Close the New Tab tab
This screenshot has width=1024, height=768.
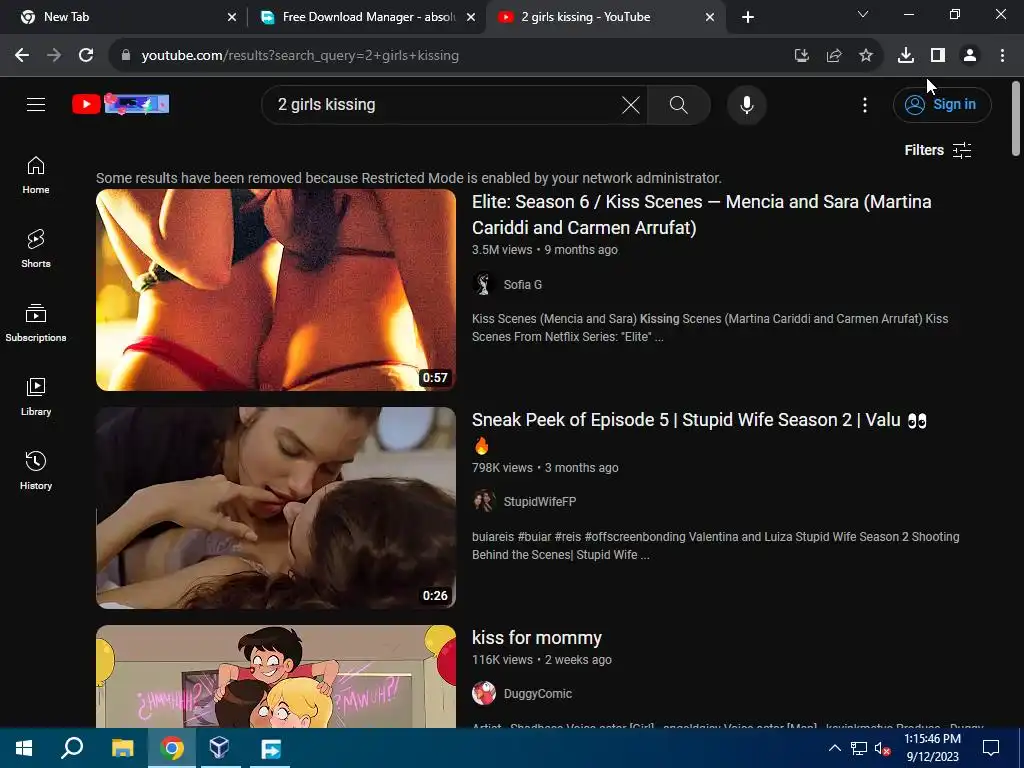pos(232,17)
